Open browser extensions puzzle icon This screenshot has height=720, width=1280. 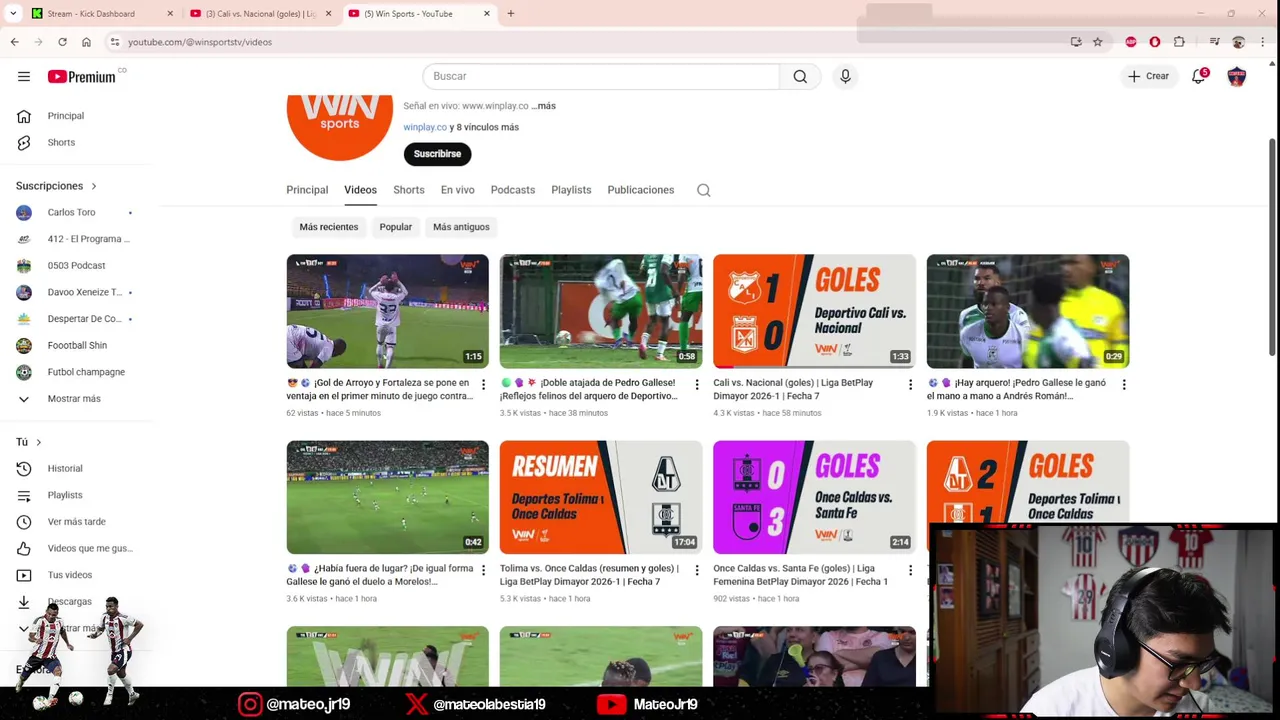click(x=1179, y=42)
